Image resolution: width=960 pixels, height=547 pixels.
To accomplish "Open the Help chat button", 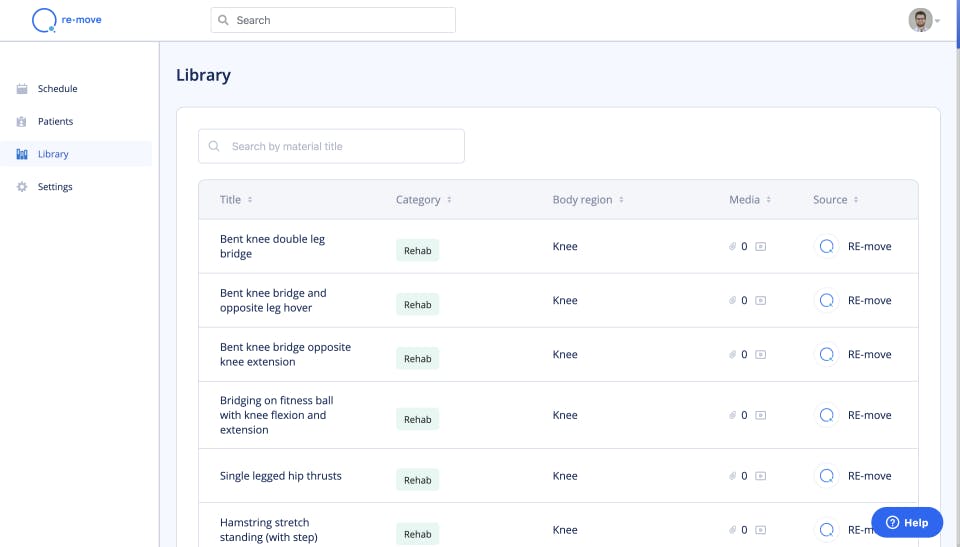I will [x=907, y=522].
